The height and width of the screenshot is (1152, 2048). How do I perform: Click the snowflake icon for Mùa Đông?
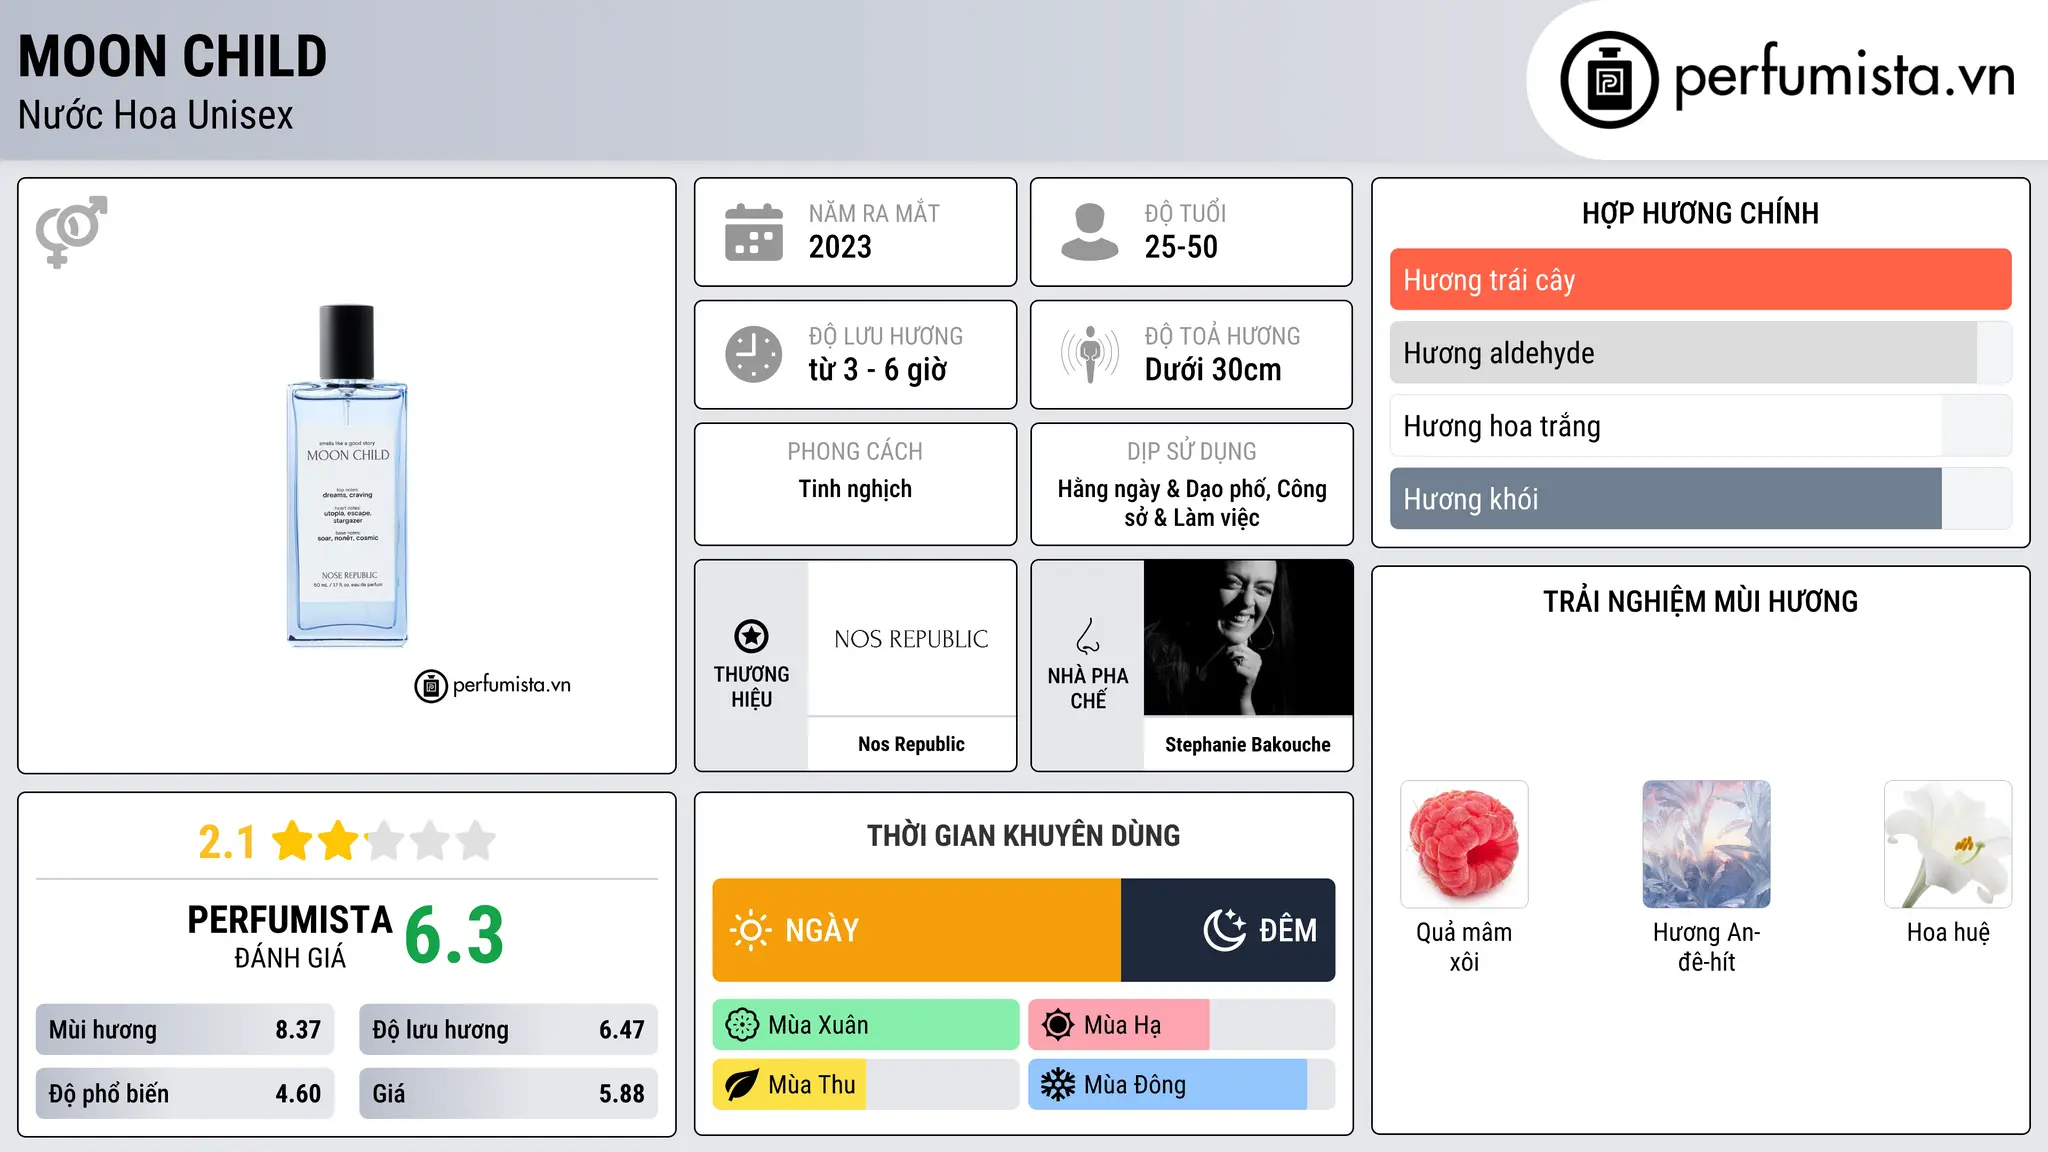[x=1058, y=1085]
